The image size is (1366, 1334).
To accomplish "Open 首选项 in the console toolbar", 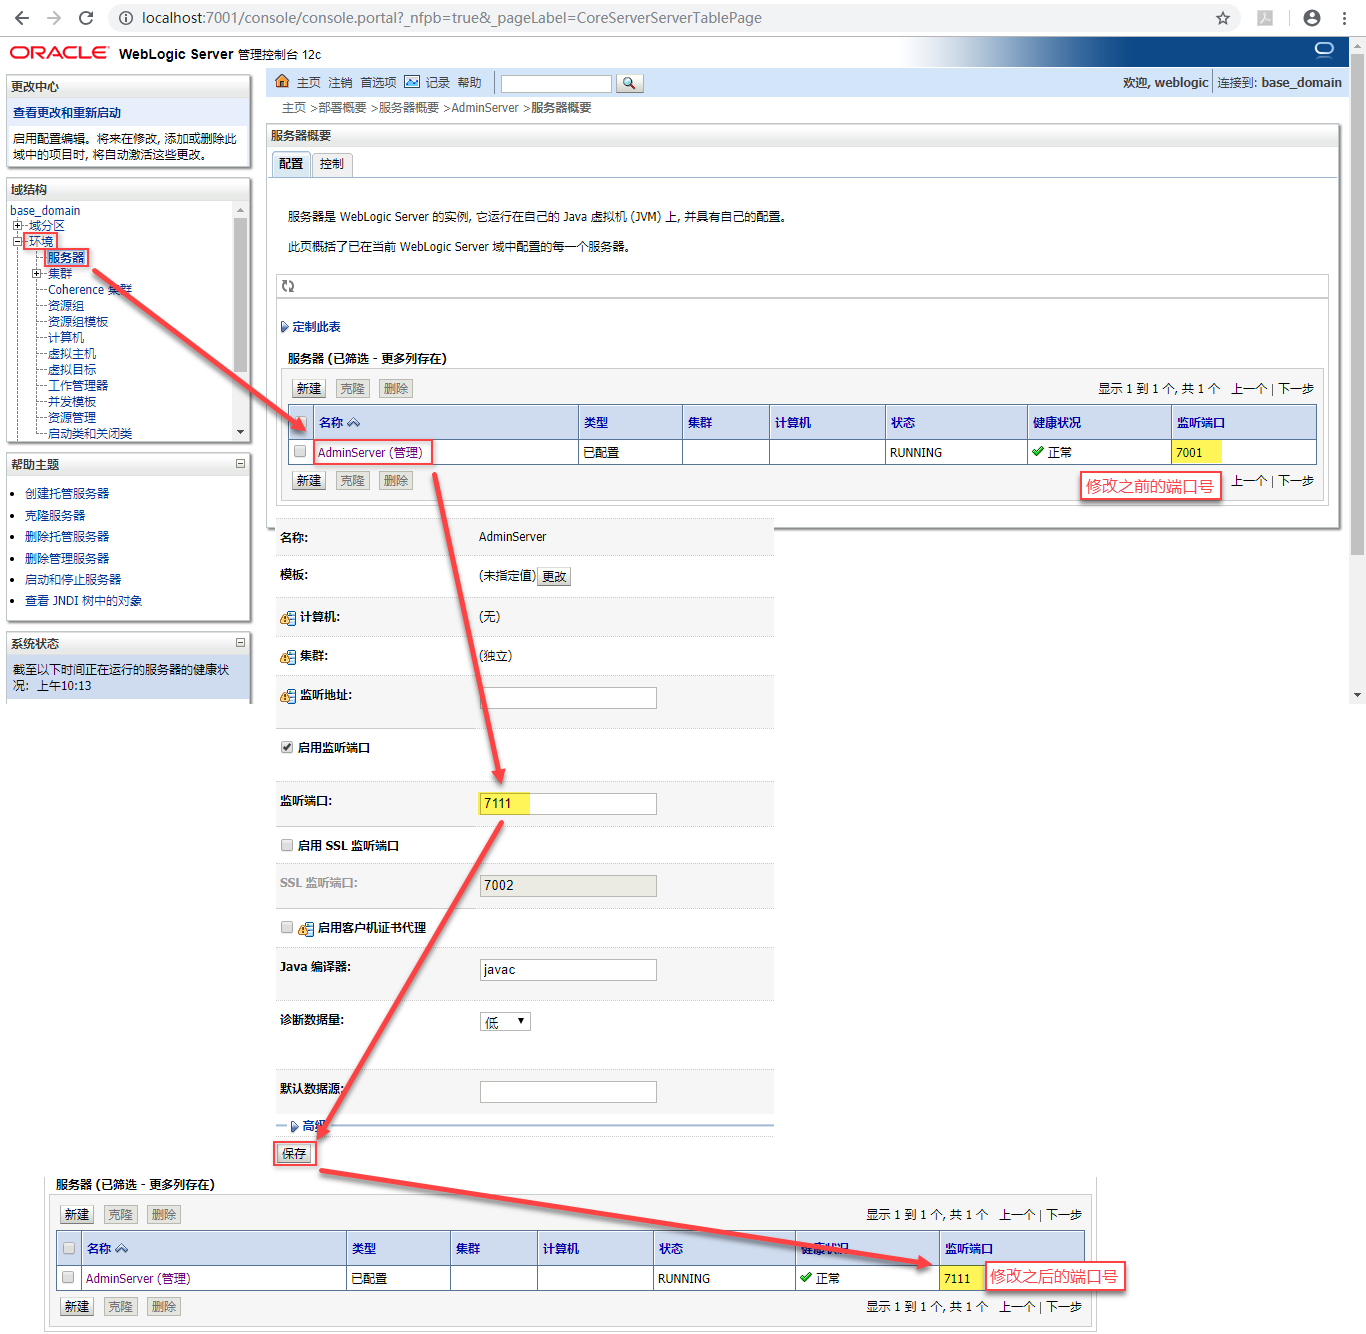I will coord(378,83).
